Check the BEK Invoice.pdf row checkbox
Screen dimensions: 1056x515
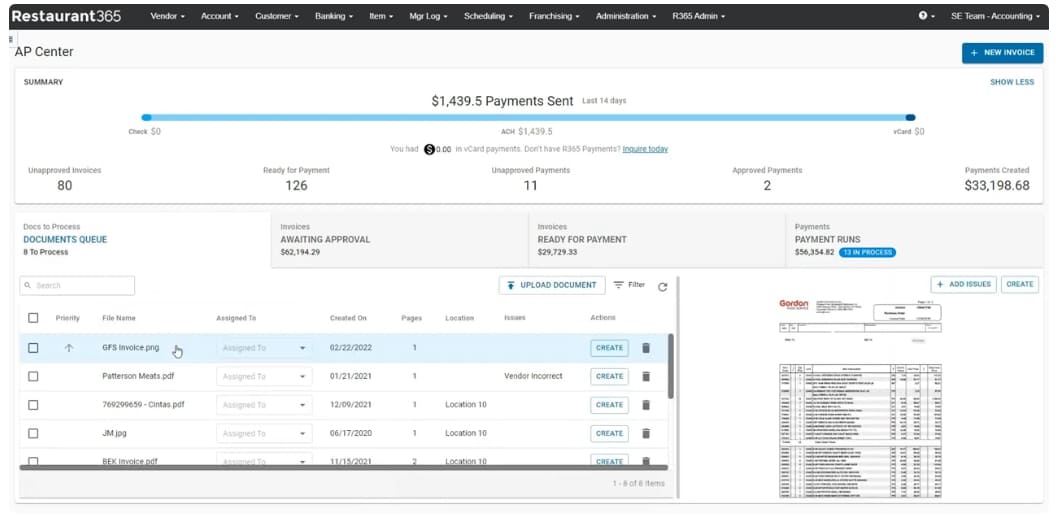pos(33,462)
